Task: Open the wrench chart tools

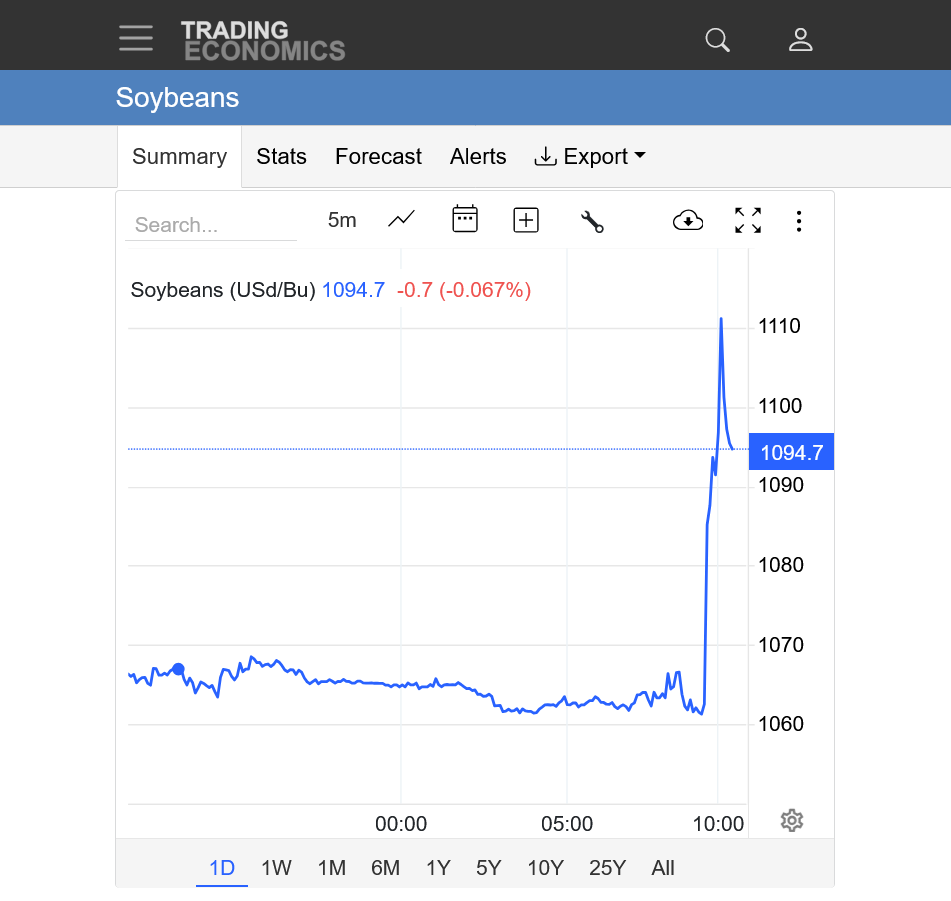Action: pos(592,221)
